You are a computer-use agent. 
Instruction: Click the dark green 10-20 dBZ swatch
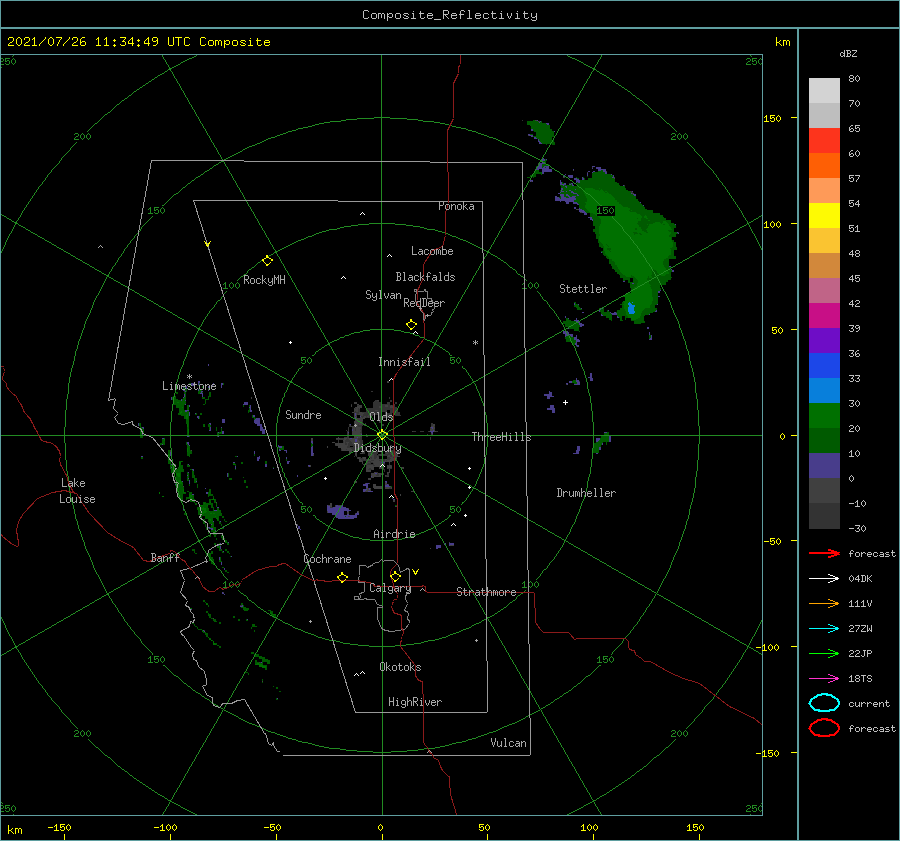click(824, 441)
